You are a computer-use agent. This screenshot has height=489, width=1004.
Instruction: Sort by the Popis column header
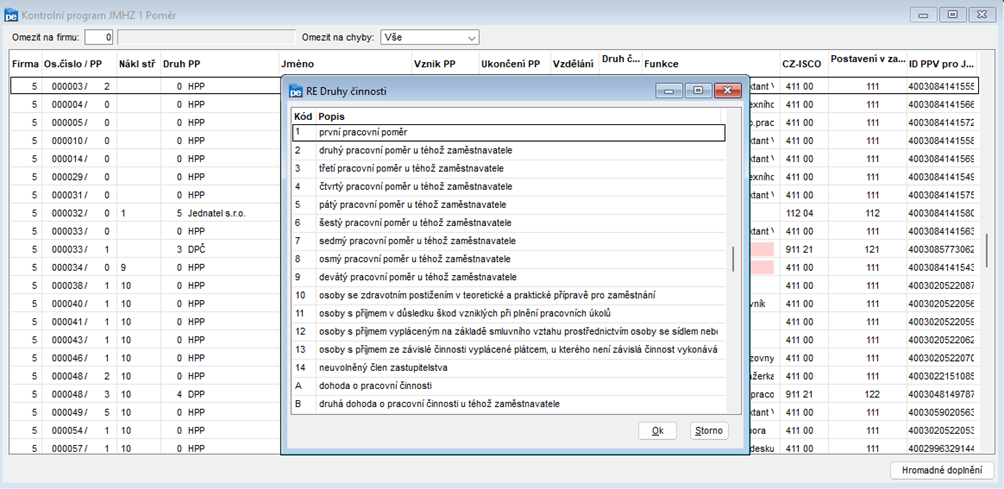pyautogui.click(x=333, y=116)
